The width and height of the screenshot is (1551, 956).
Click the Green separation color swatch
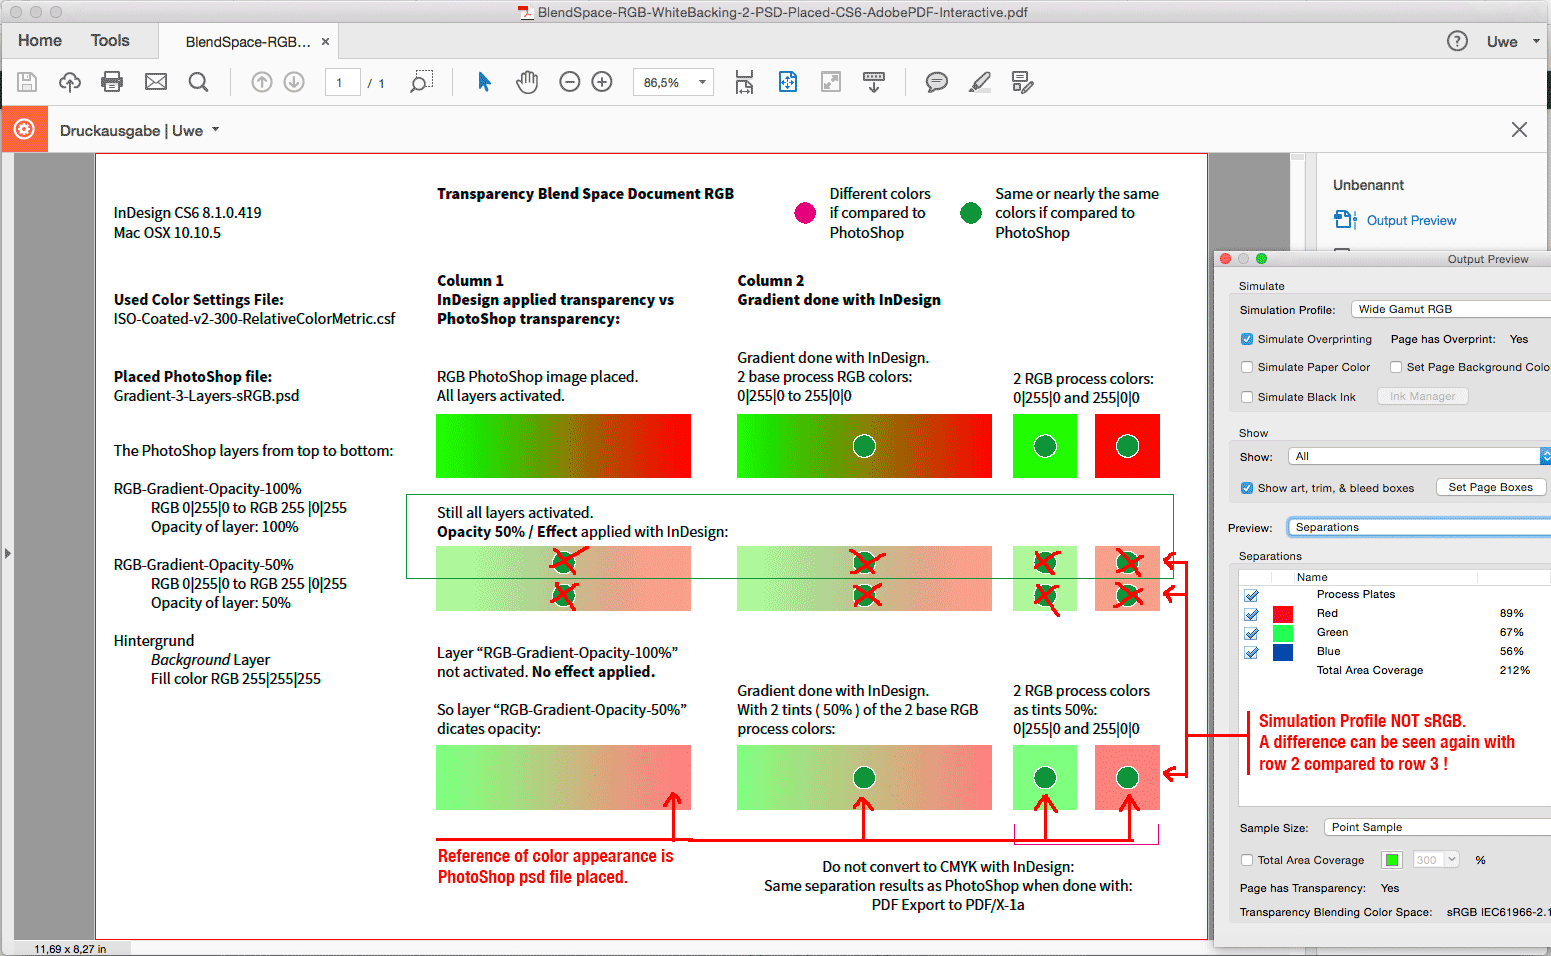[1283, 633]
